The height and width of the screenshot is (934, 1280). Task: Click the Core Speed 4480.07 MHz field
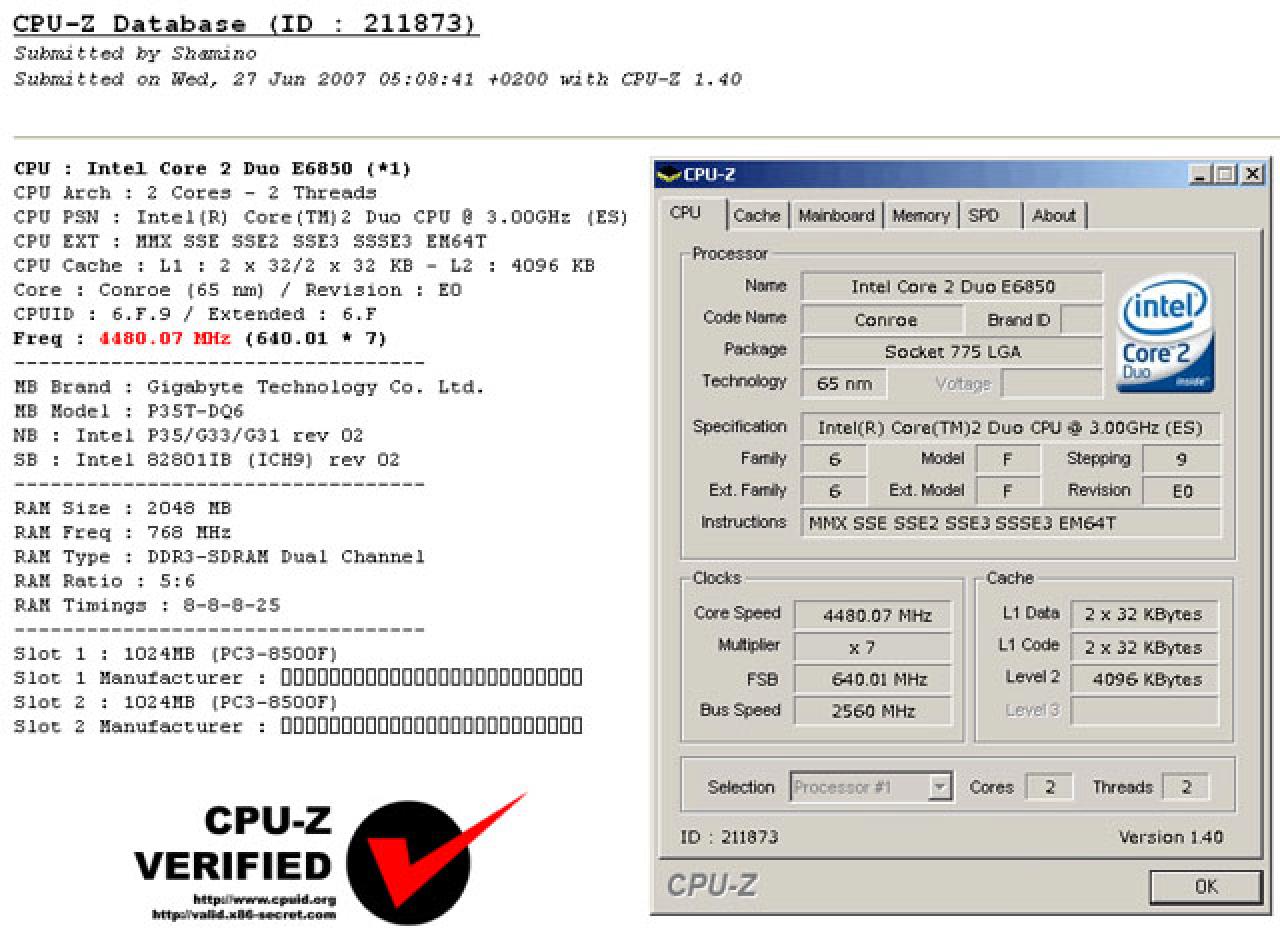click(873, 615)
